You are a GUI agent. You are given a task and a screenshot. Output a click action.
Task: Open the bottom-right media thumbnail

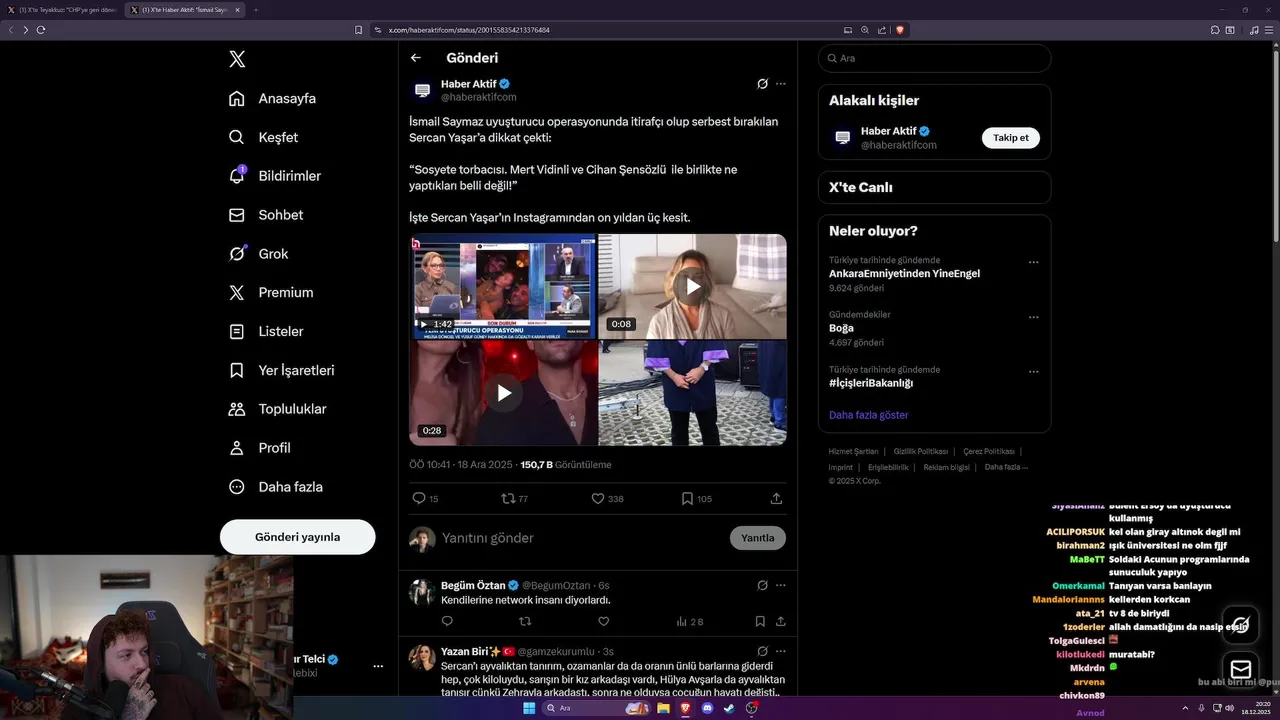692,393
